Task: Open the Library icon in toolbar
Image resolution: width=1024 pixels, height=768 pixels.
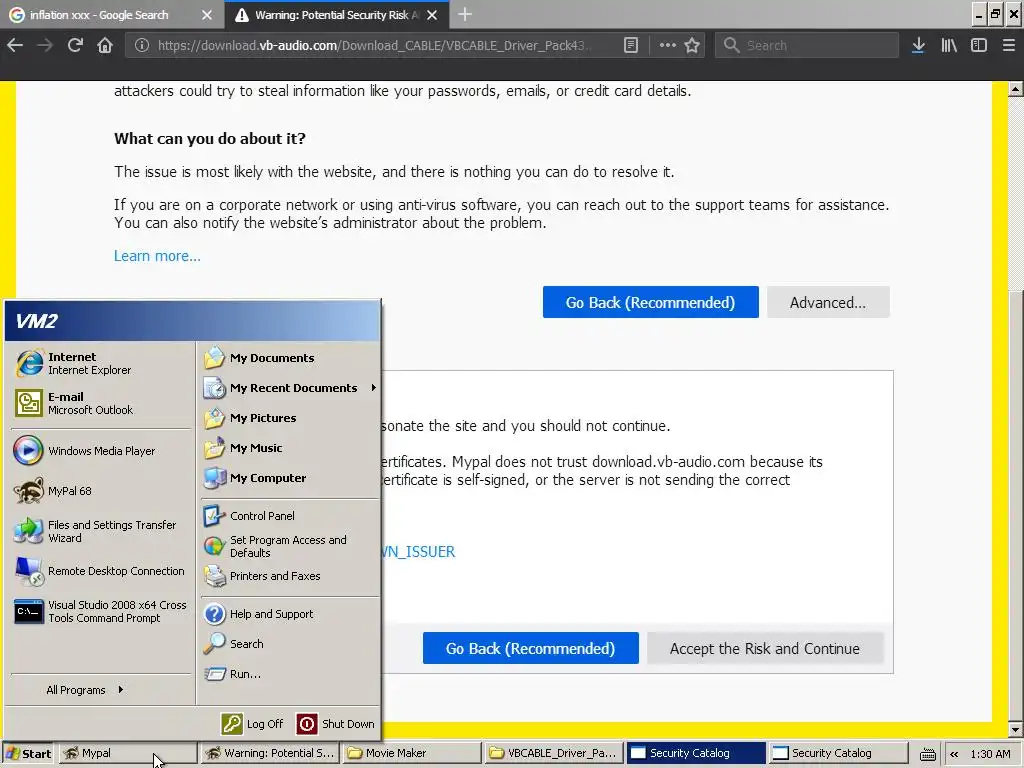Action: point(949,45)
